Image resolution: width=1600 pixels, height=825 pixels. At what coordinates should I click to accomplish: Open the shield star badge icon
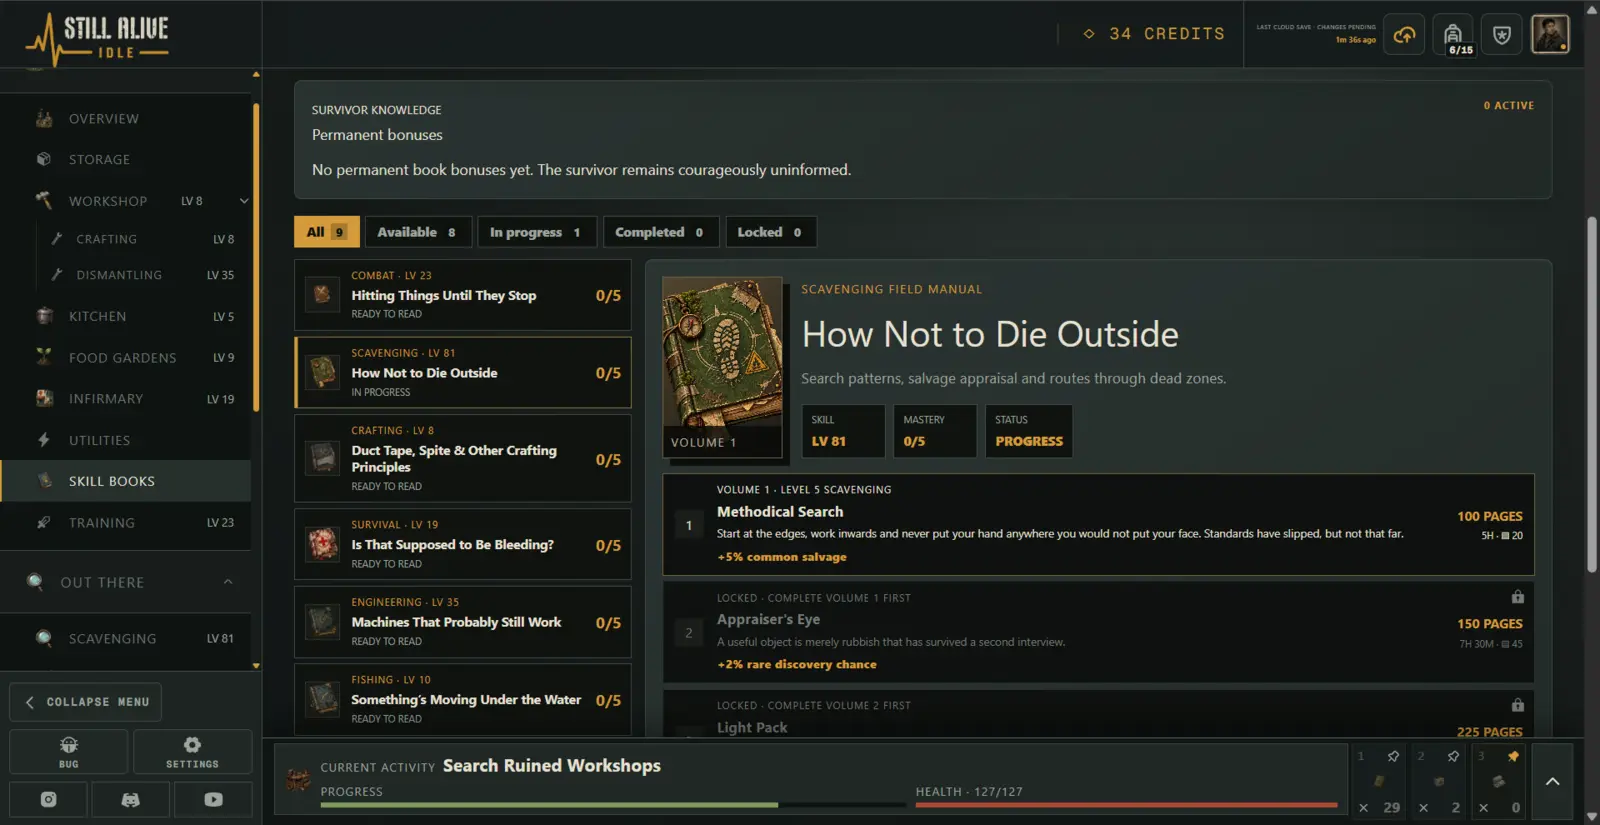tap(1501, 35)
